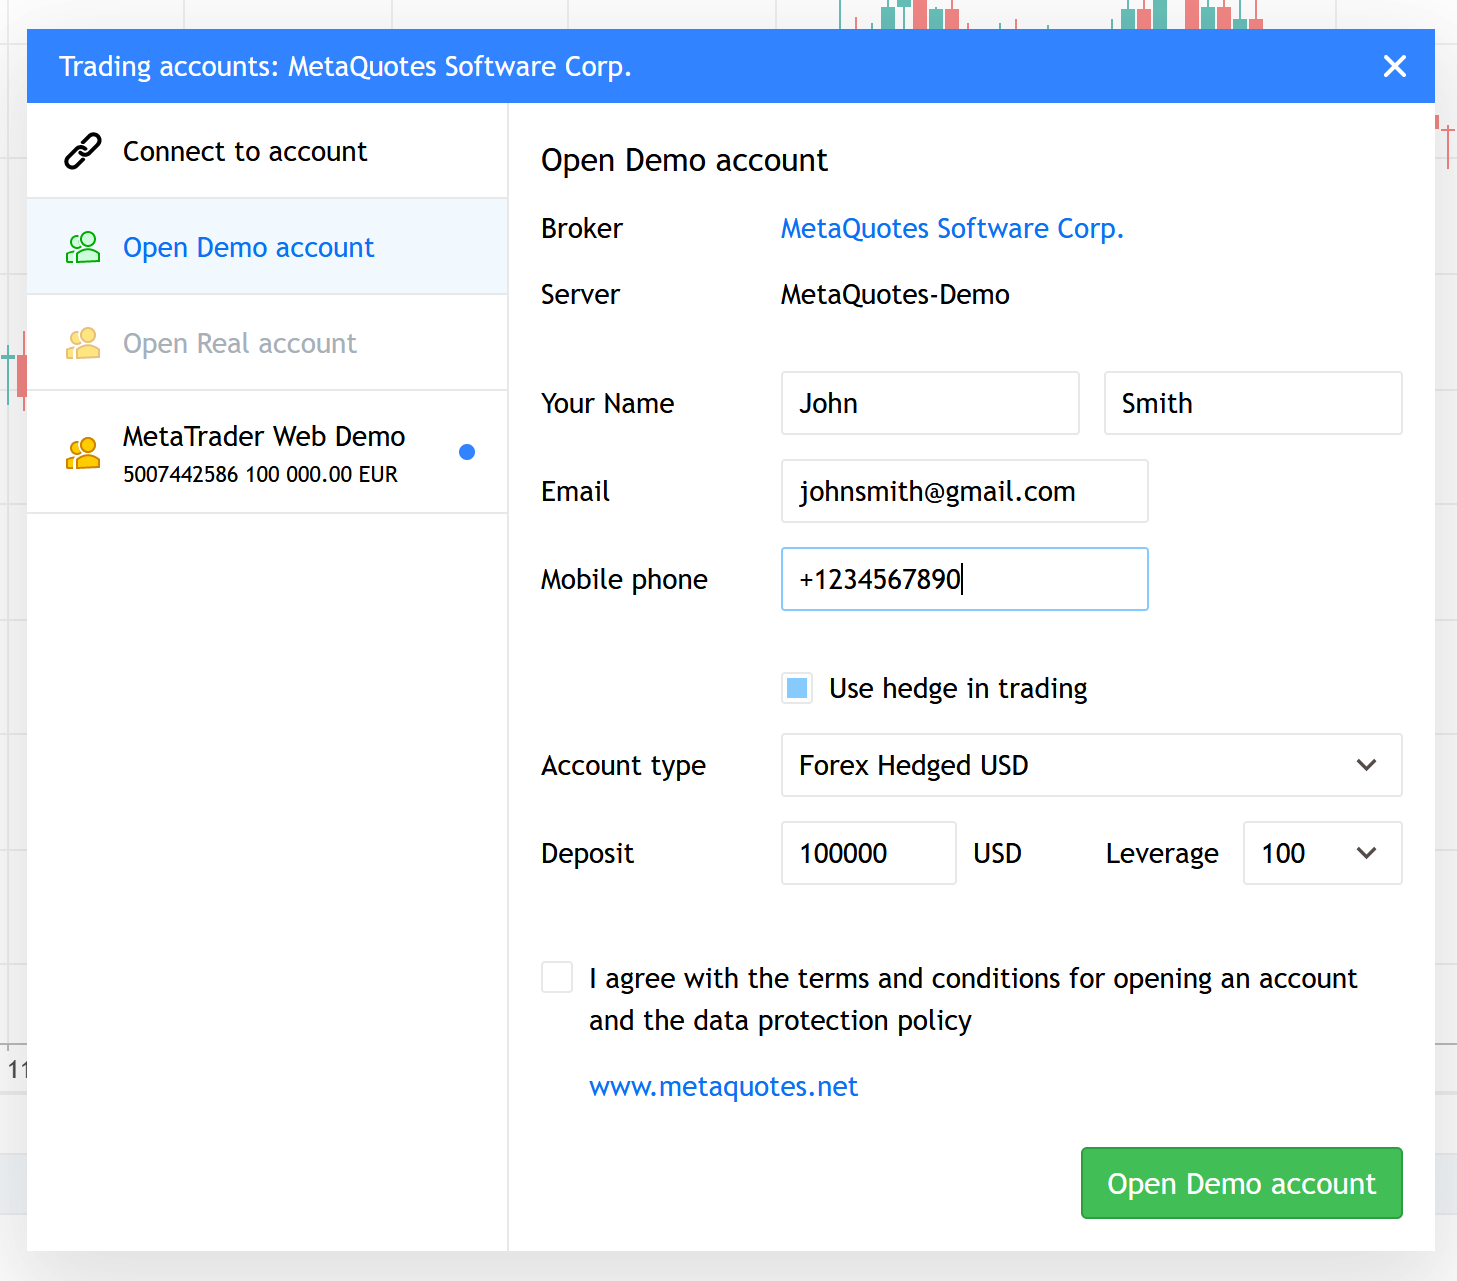The image size is (1457, 1281).
Task: Select Open Real account menu item
Action: pyautogui.click(x=240, y=343)
